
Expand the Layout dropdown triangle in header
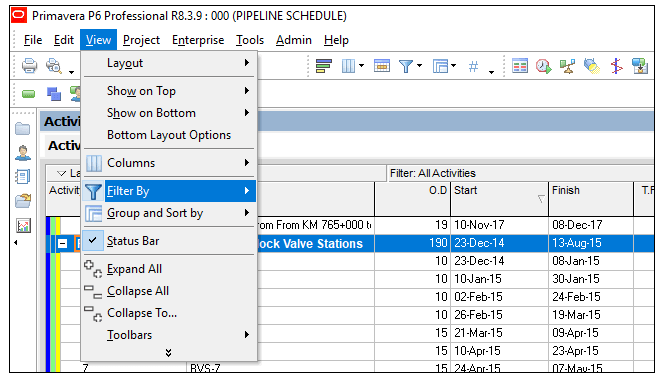tap(62, 173)
